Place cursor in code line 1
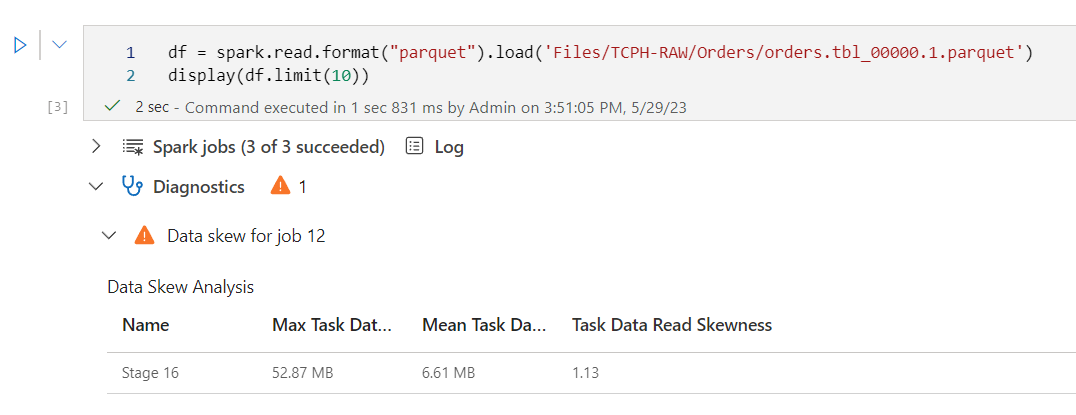The image size is (1076, 415). coord(600,51)
